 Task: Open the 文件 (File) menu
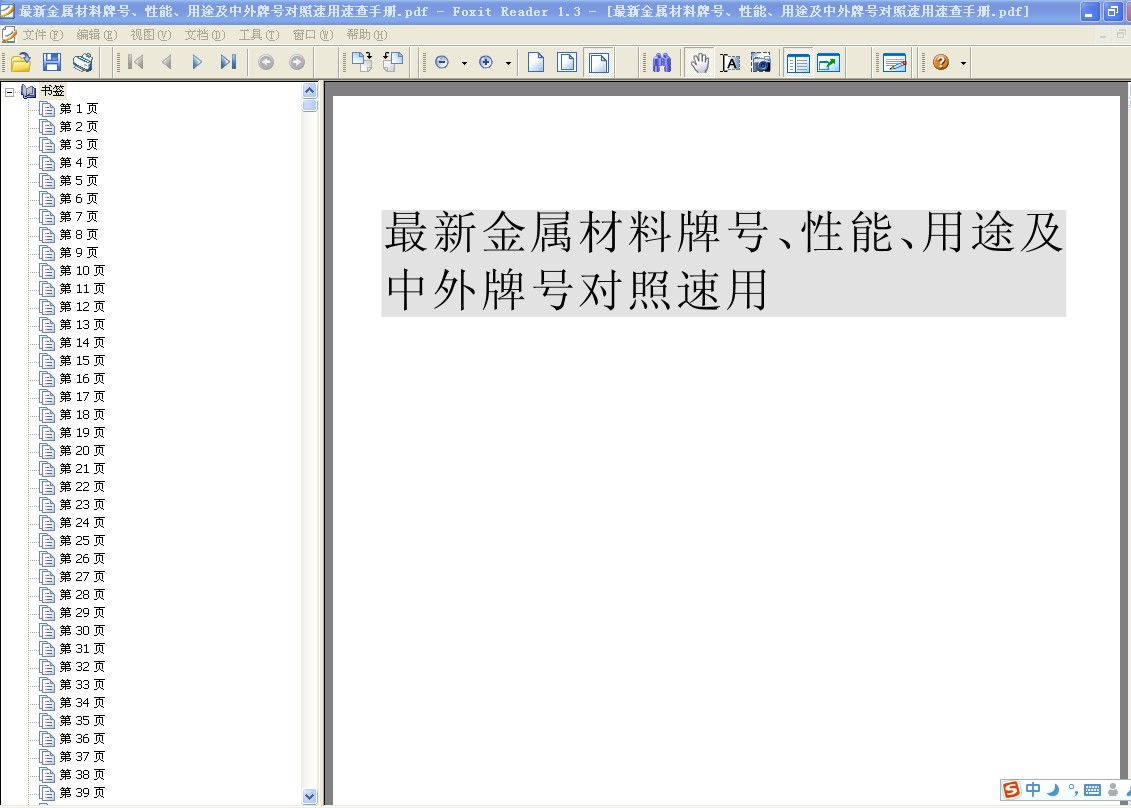click(43, 35)
